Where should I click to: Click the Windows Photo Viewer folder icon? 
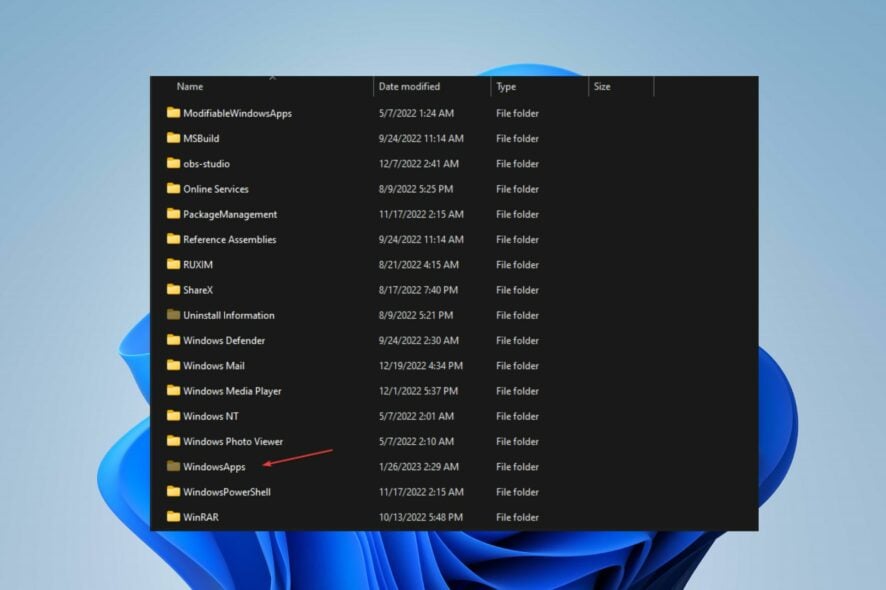tap(173, 441)
